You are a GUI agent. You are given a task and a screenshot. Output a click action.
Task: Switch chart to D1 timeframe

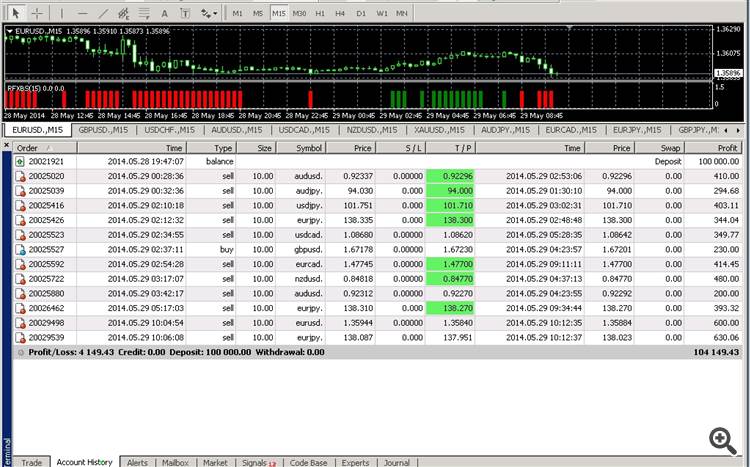tap(361, 13)
